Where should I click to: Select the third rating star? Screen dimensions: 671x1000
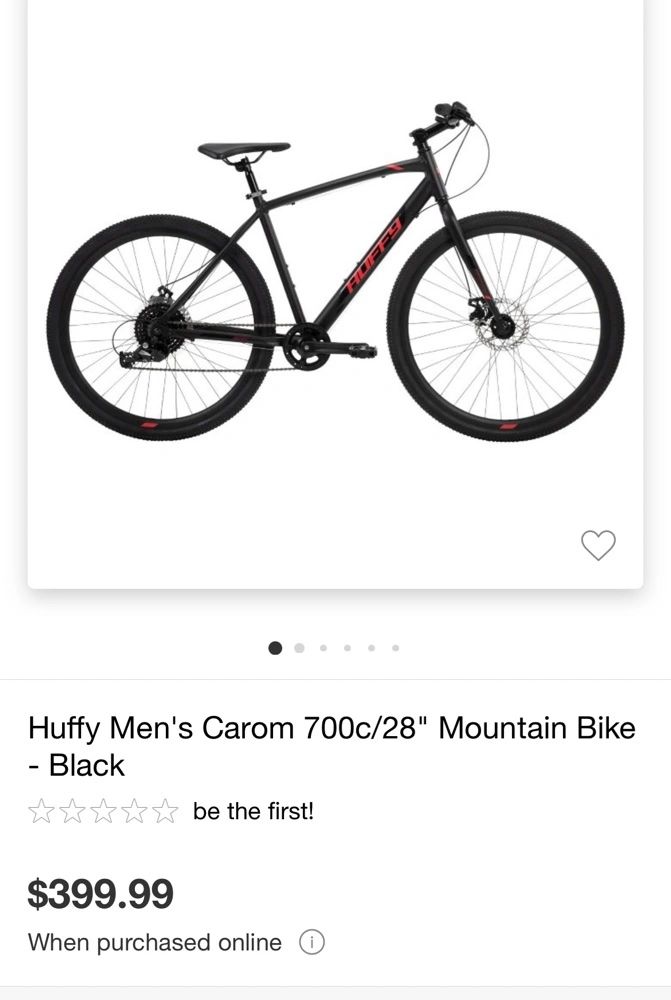103,811
